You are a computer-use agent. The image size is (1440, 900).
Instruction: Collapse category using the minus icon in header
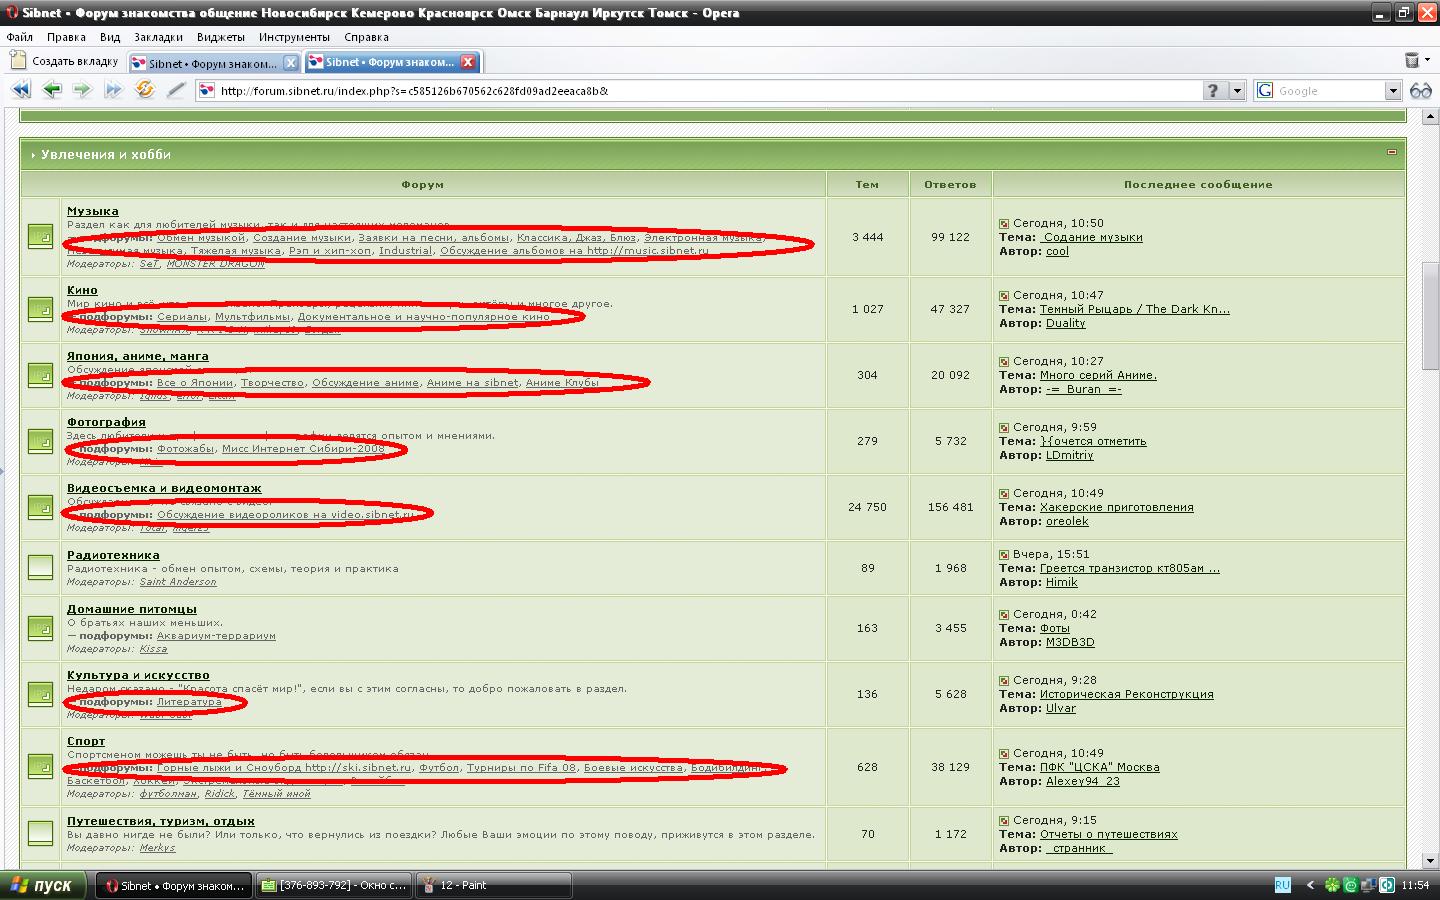click(x=1391, y=153)
